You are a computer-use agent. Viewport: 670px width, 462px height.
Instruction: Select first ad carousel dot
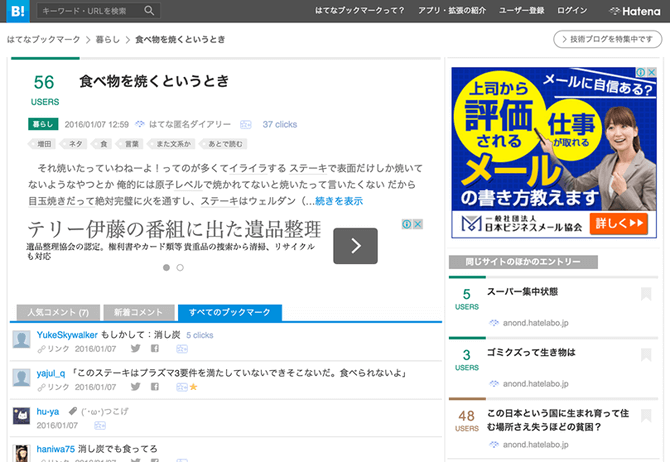(x=166, y=268)
